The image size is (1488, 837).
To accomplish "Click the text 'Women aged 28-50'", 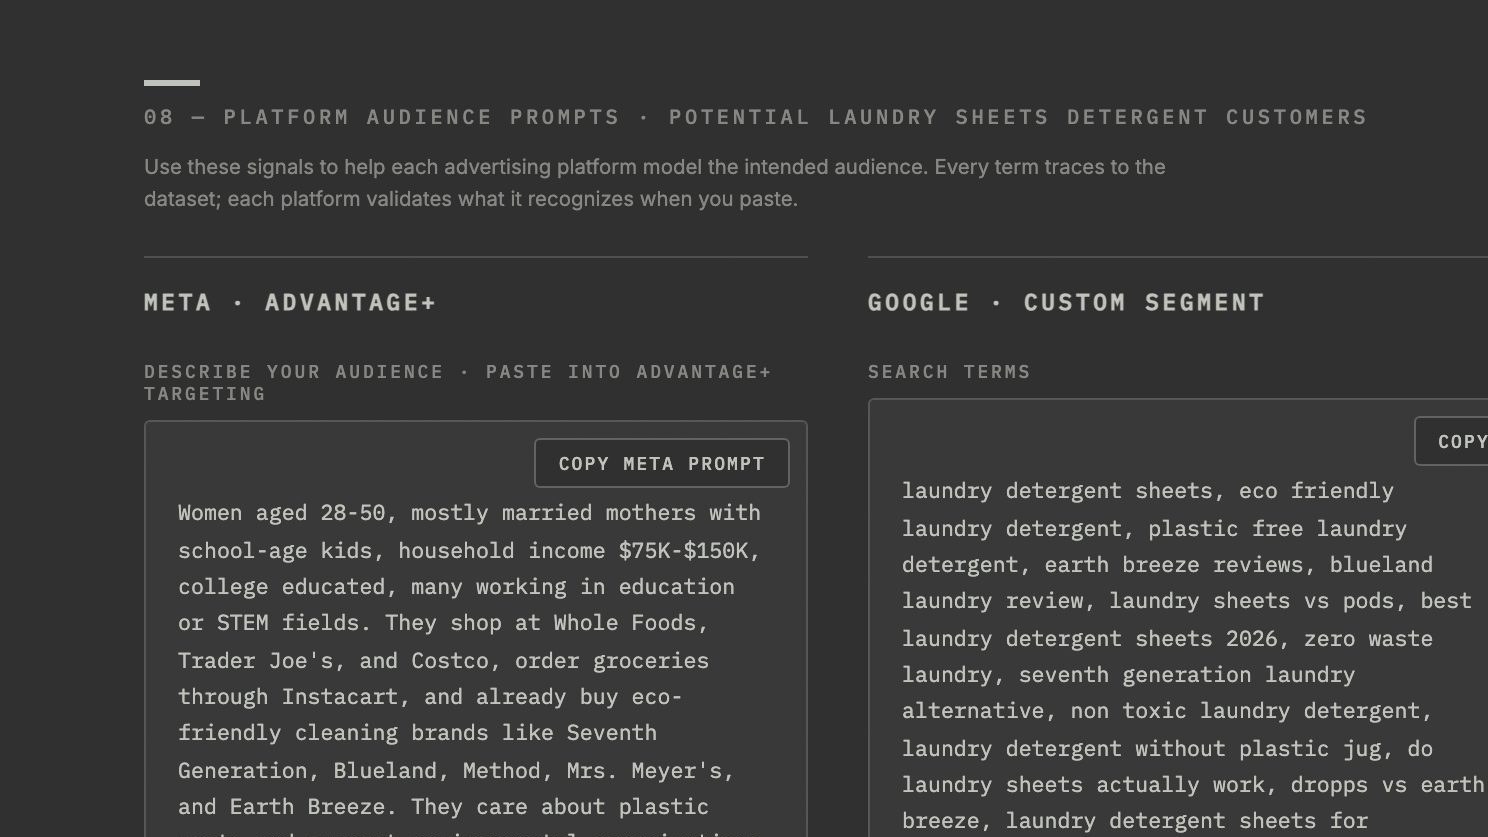I will [281, 513].
